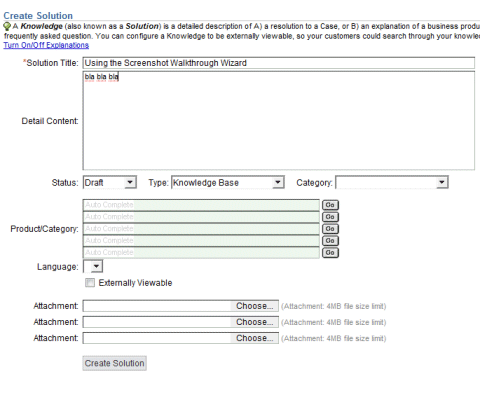The width and height of the screenshot is (480, 400).
Task: Open the Language dropdown
Action: [x=93, y=266]
